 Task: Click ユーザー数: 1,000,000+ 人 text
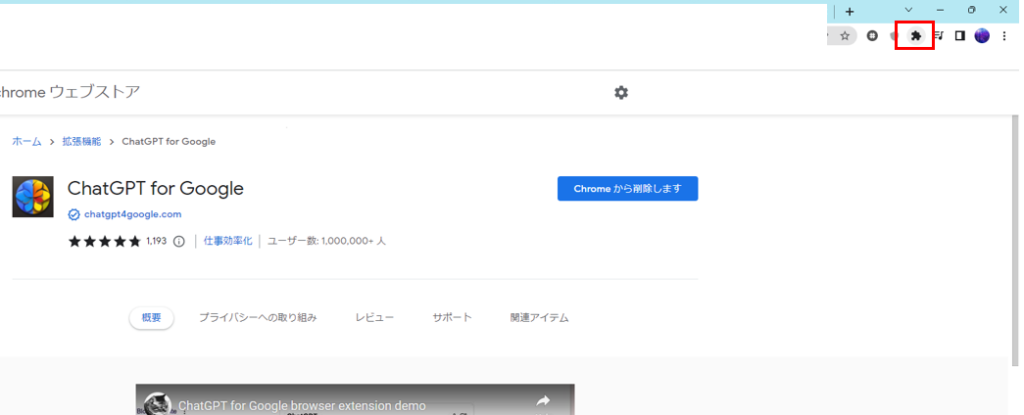tap(327, 241)
